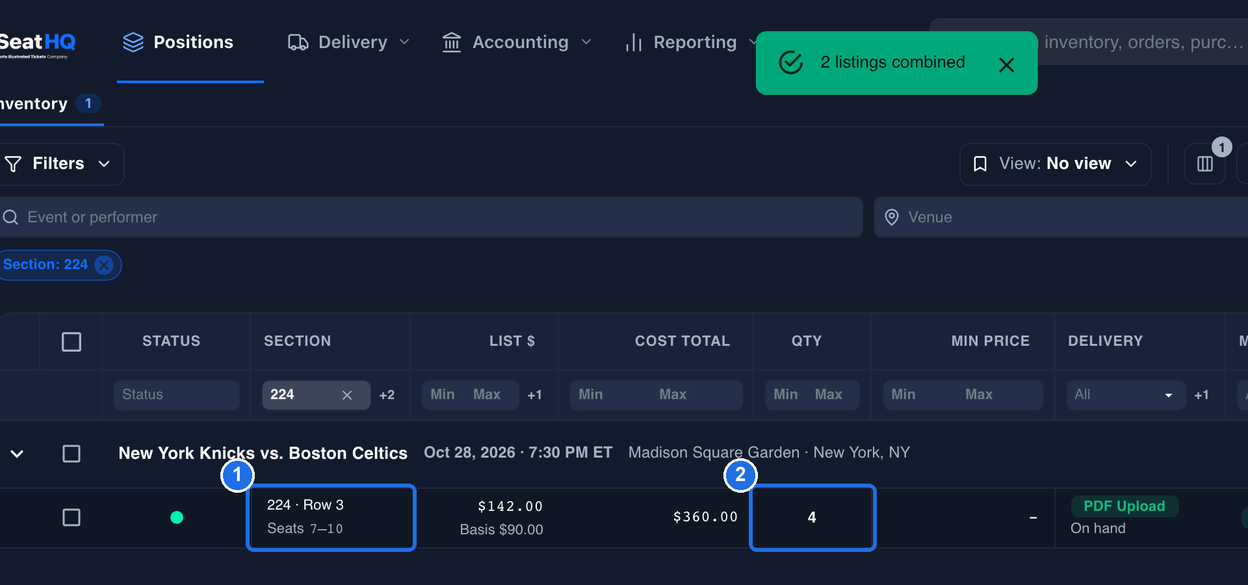Clear the 224 section filter value
1248x585 pixels.
pyautogui.click(x=347, y=395)
